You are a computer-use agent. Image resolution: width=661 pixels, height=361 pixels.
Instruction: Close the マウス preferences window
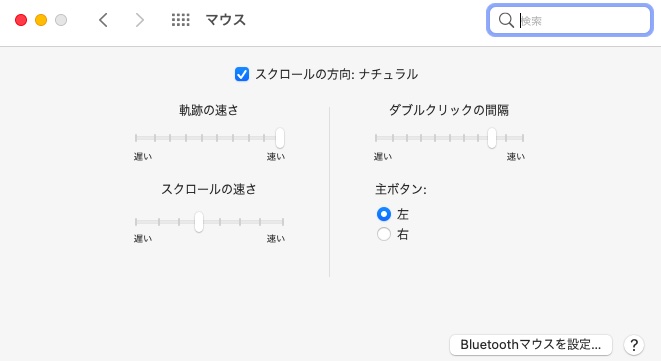pyautogui.click(x=21, y=20)
